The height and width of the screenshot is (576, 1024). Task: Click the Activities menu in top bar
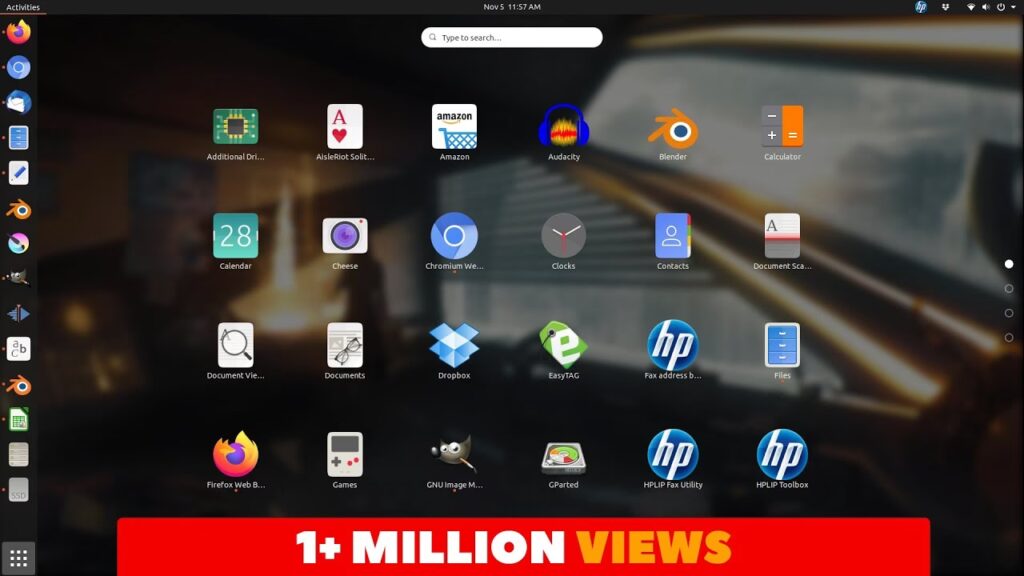tap(23, 7)
